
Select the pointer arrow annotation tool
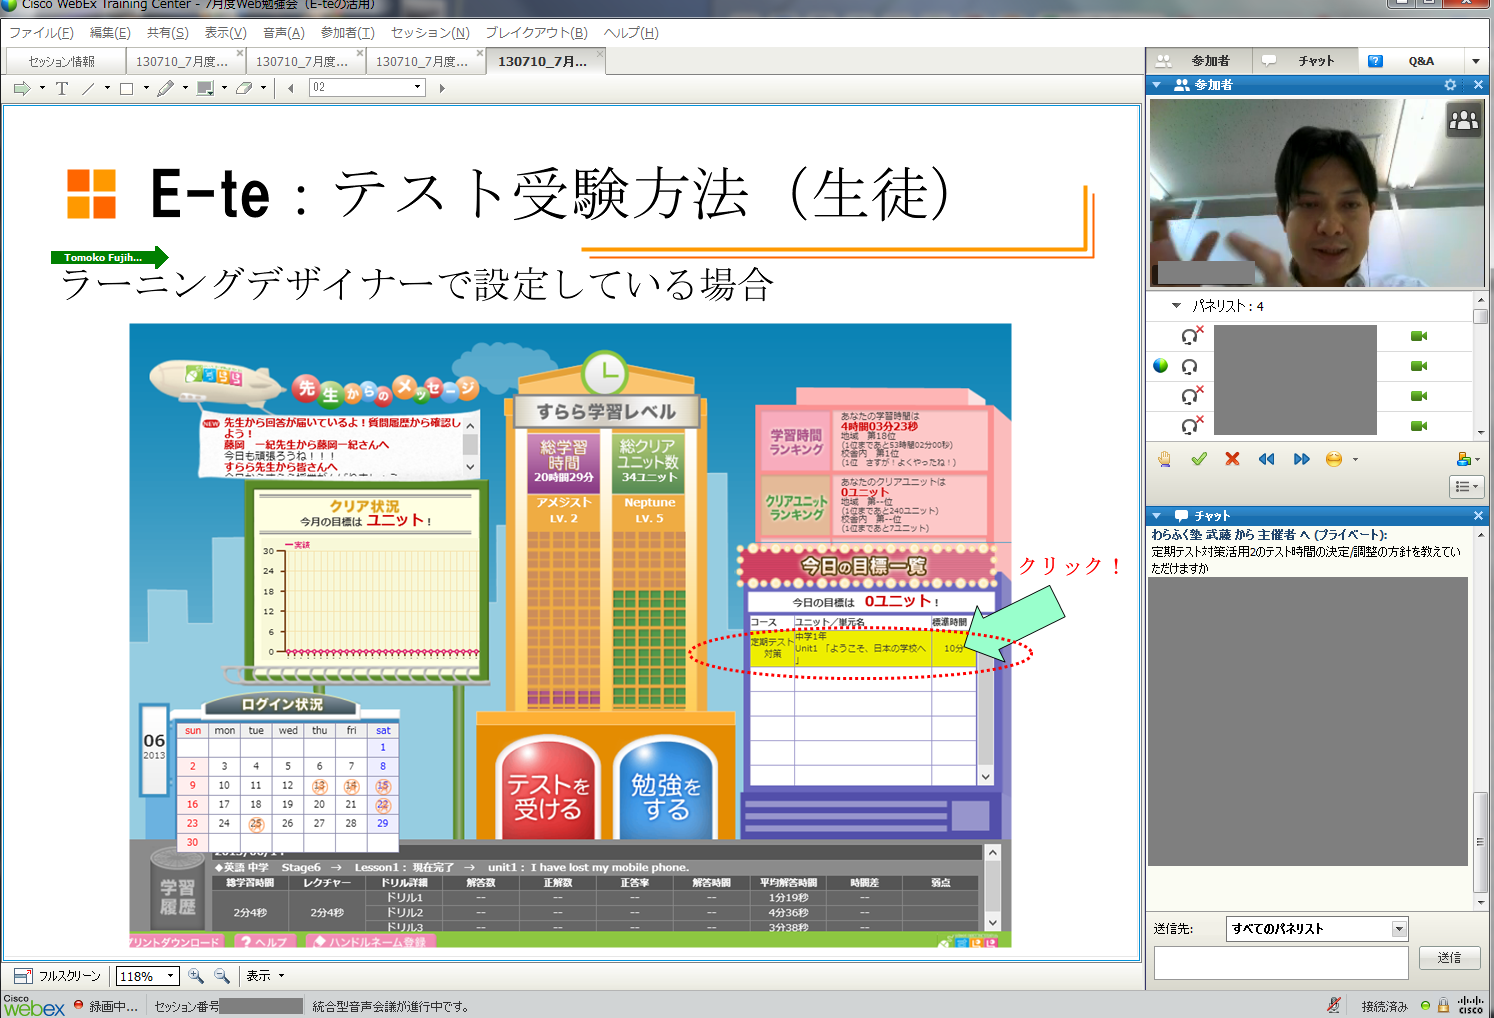coord(22,88)
